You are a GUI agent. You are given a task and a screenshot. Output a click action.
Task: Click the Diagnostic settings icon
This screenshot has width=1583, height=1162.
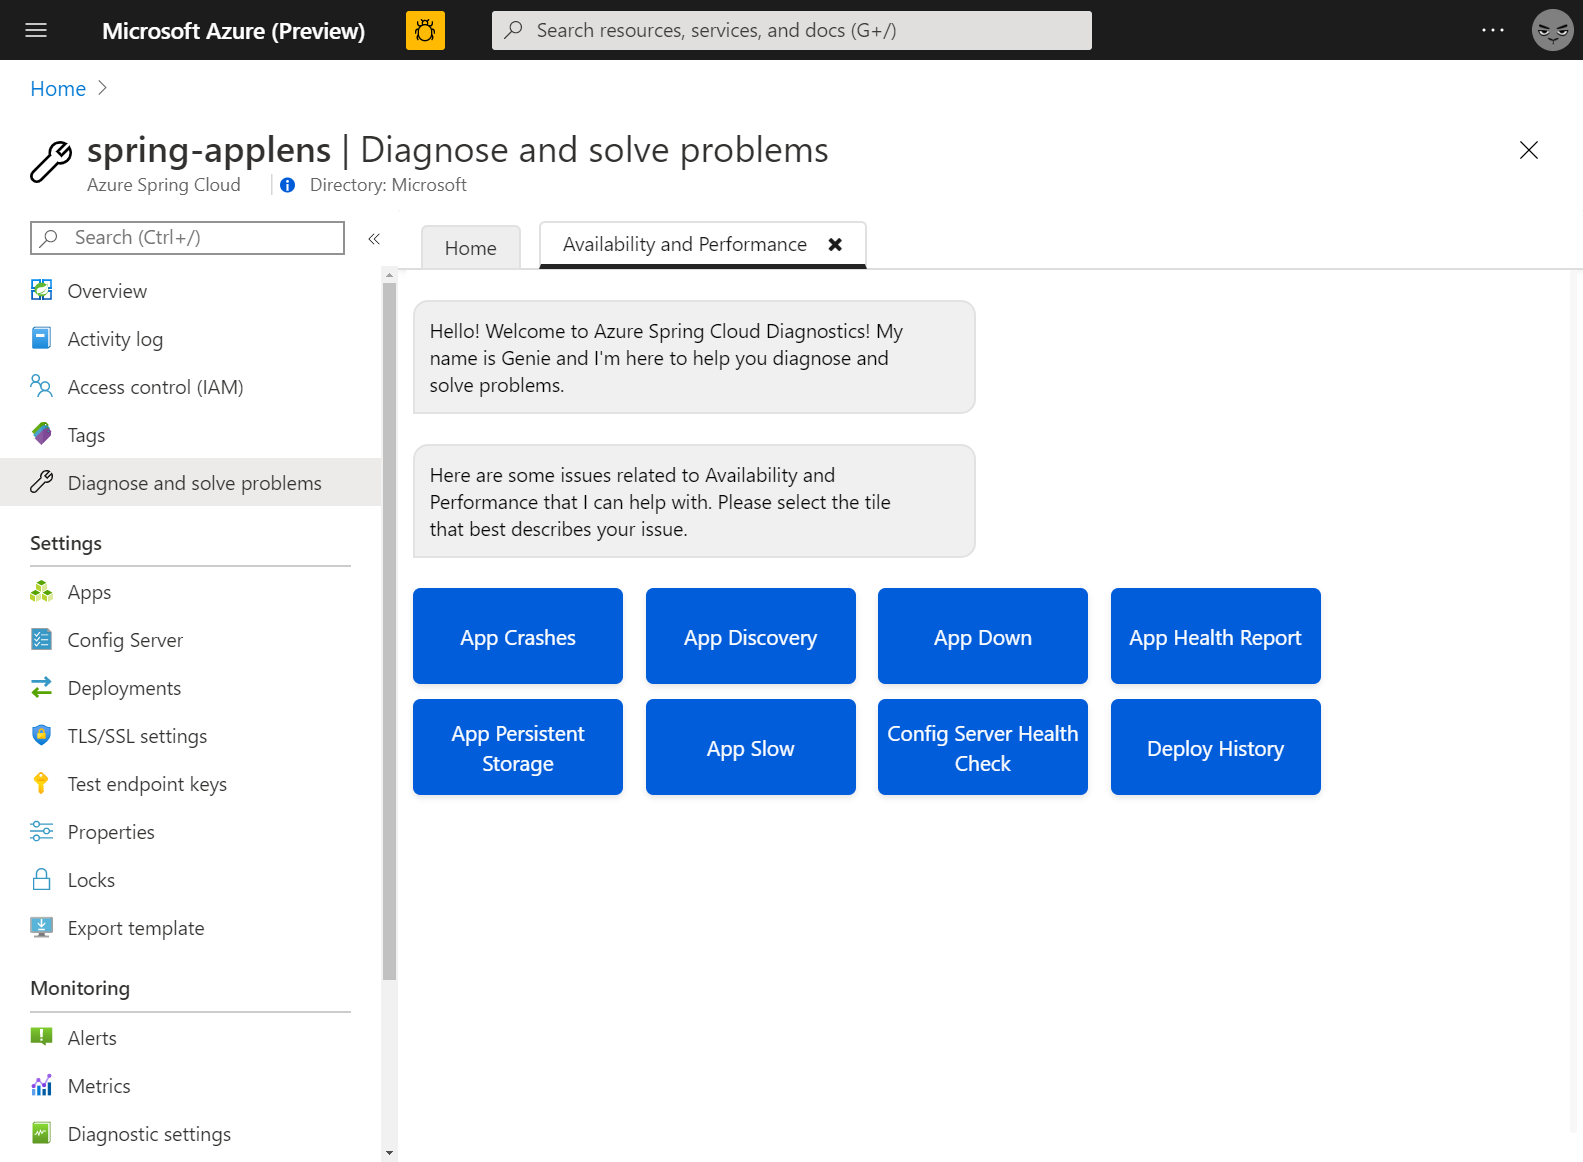[41, 1133]
